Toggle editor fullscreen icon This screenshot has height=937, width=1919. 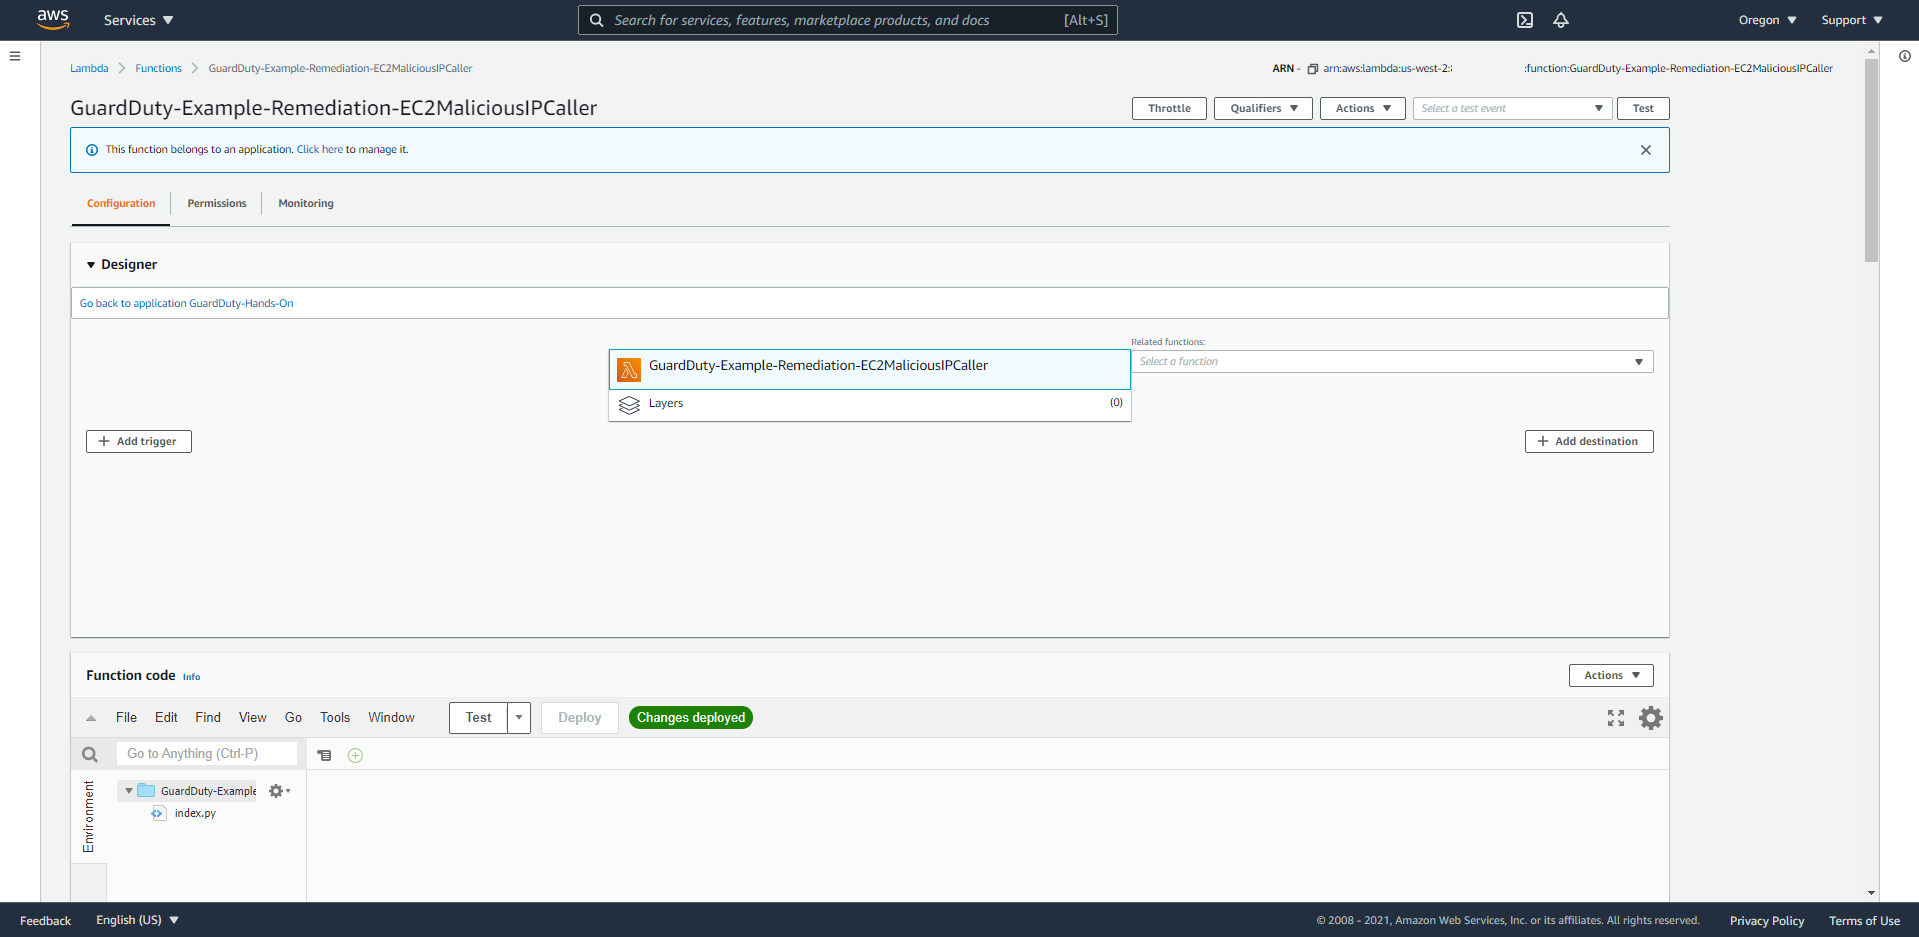(1616, 718)
